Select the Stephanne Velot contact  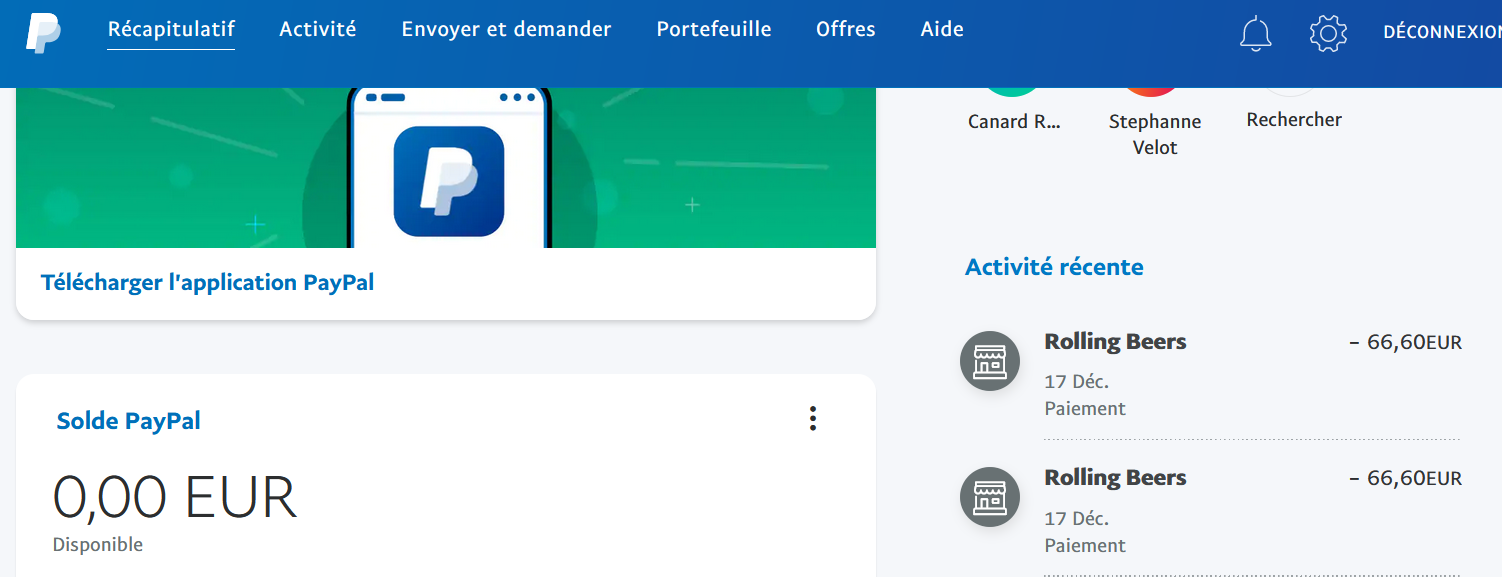(x=1155, y=134)
